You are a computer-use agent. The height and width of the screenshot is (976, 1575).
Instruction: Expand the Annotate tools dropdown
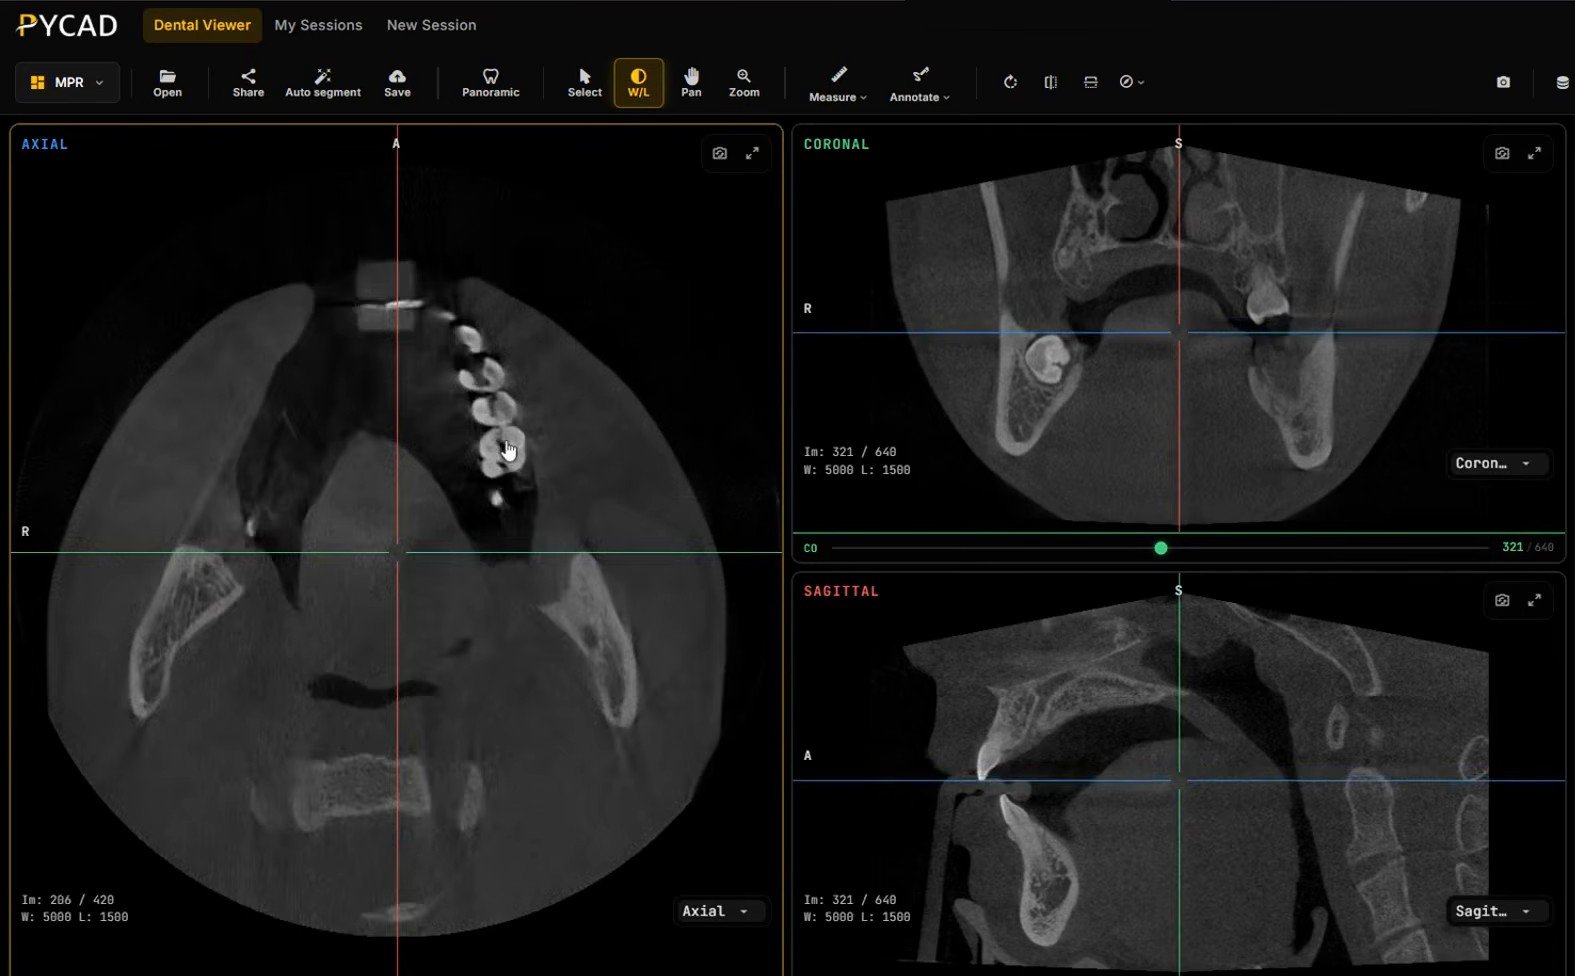pos(919,84)
